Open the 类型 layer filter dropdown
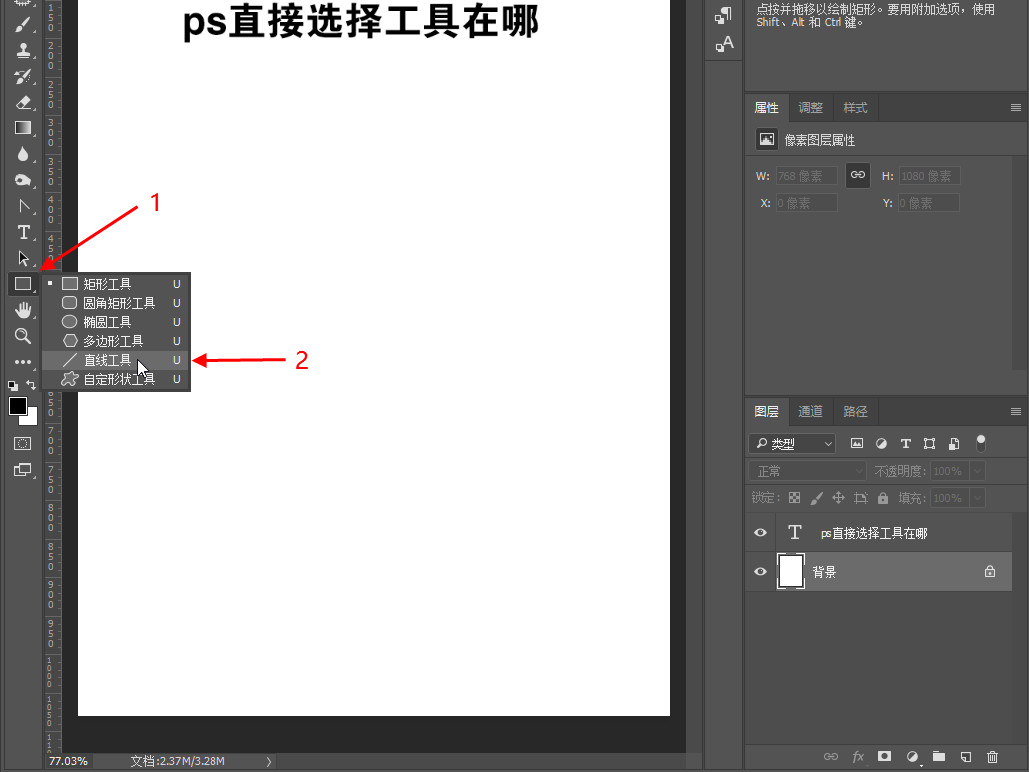 click(792, 444)
